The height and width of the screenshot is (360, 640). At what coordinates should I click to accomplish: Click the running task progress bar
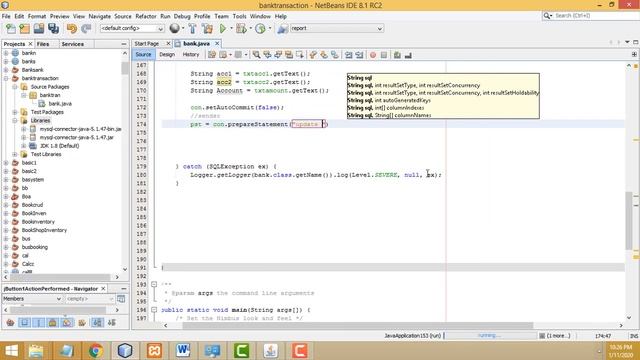tap(490, 336)
